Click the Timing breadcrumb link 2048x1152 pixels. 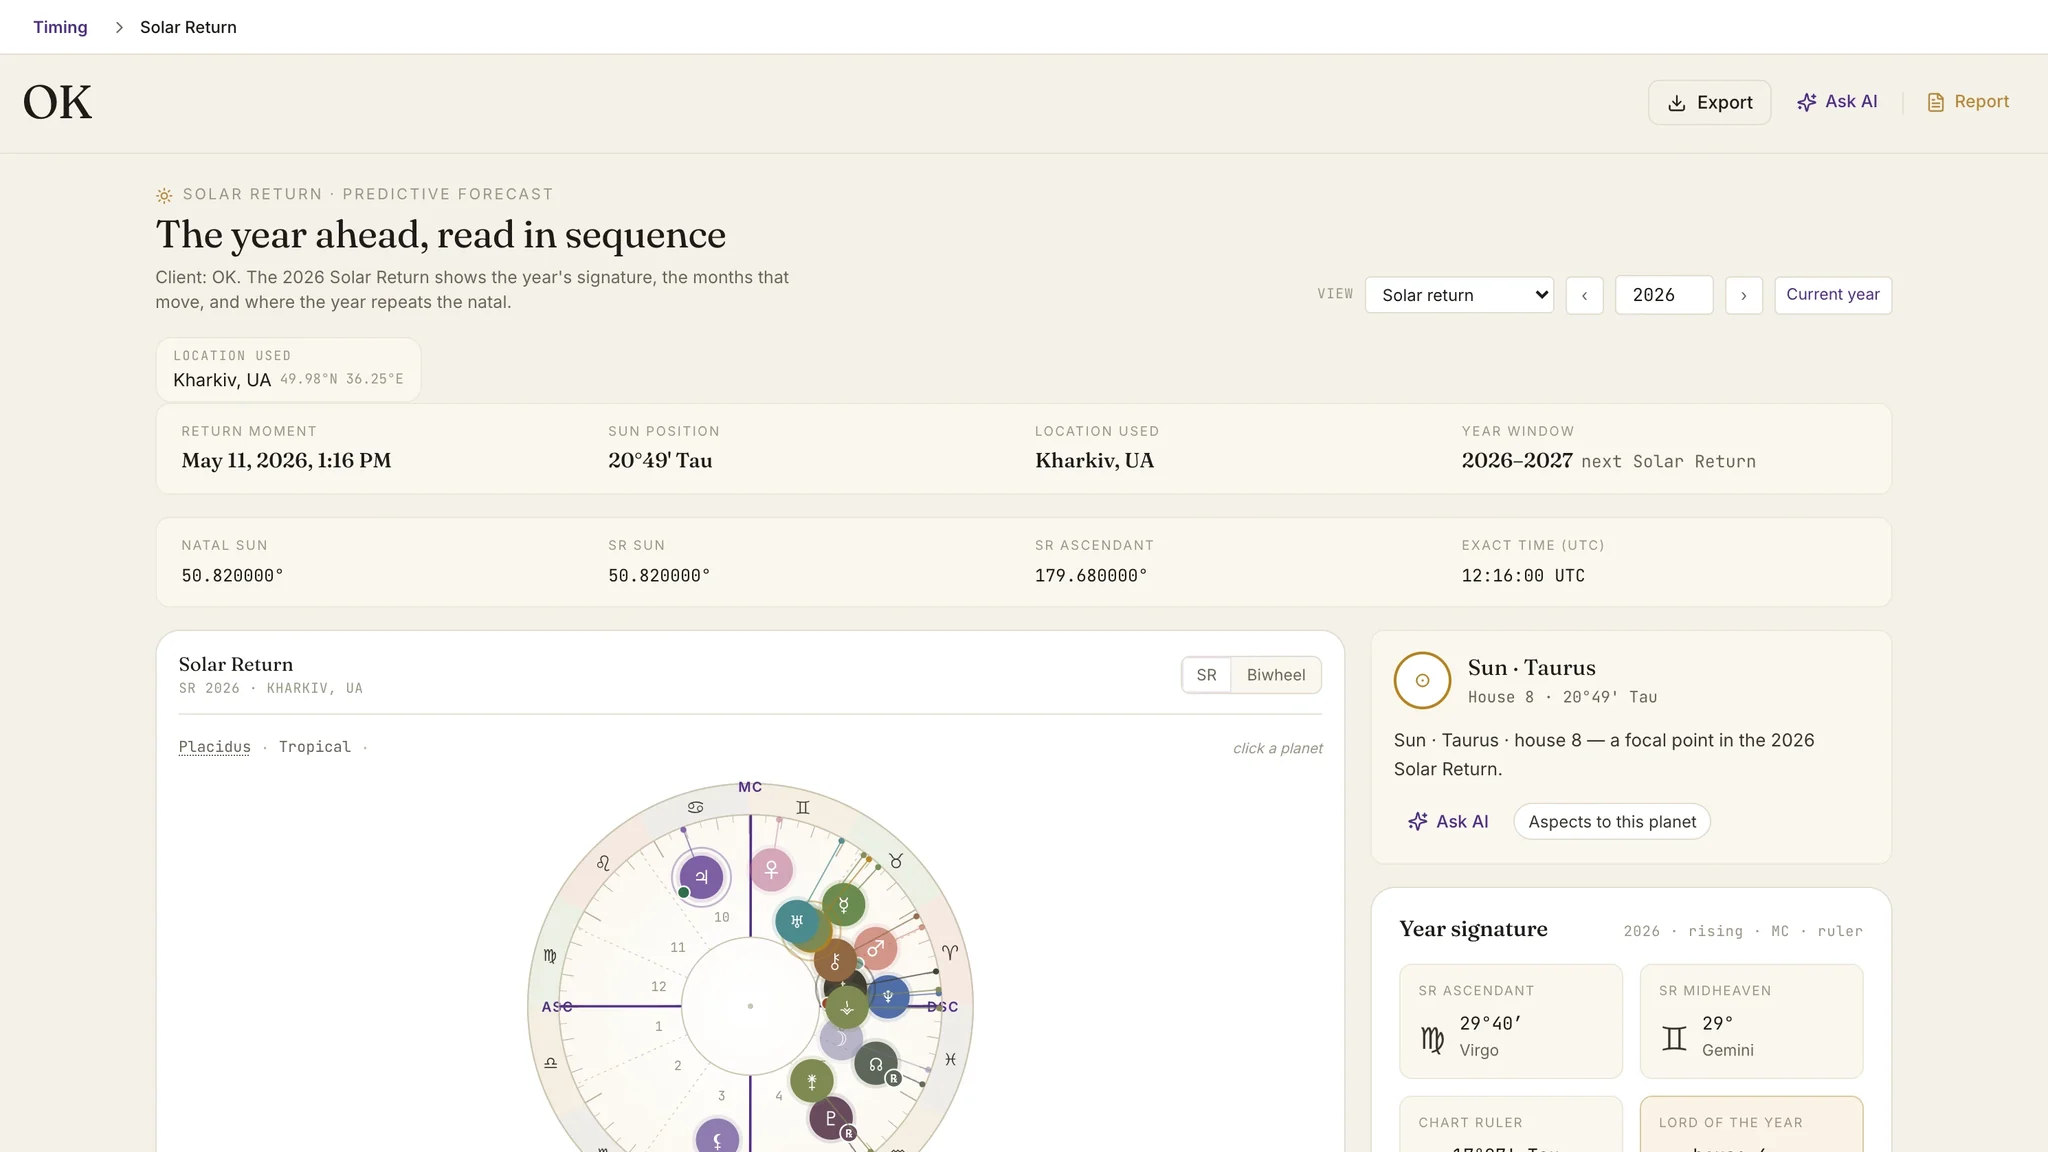[x=60, y=27]
